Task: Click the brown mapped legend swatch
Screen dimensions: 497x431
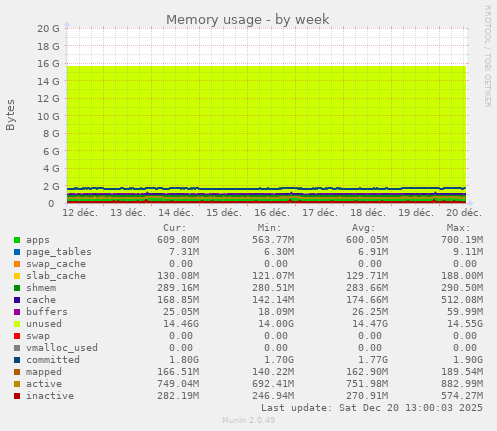Action: tap(17, 372)
